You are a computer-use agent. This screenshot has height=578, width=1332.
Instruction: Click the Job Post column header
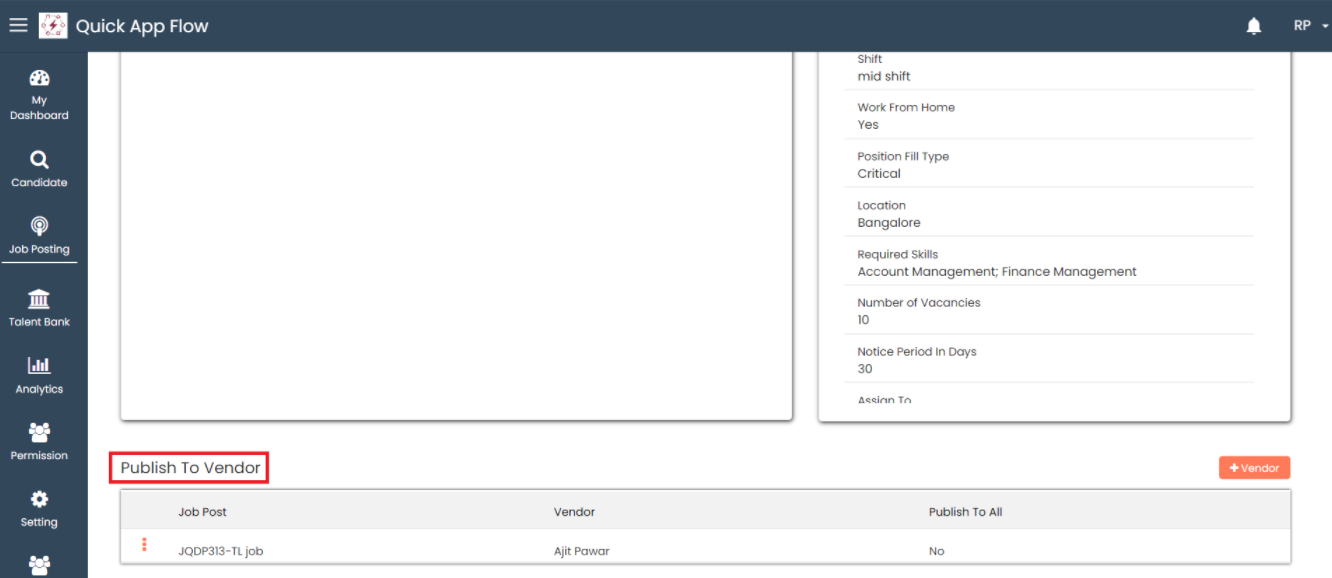click(x=202, y=512)
